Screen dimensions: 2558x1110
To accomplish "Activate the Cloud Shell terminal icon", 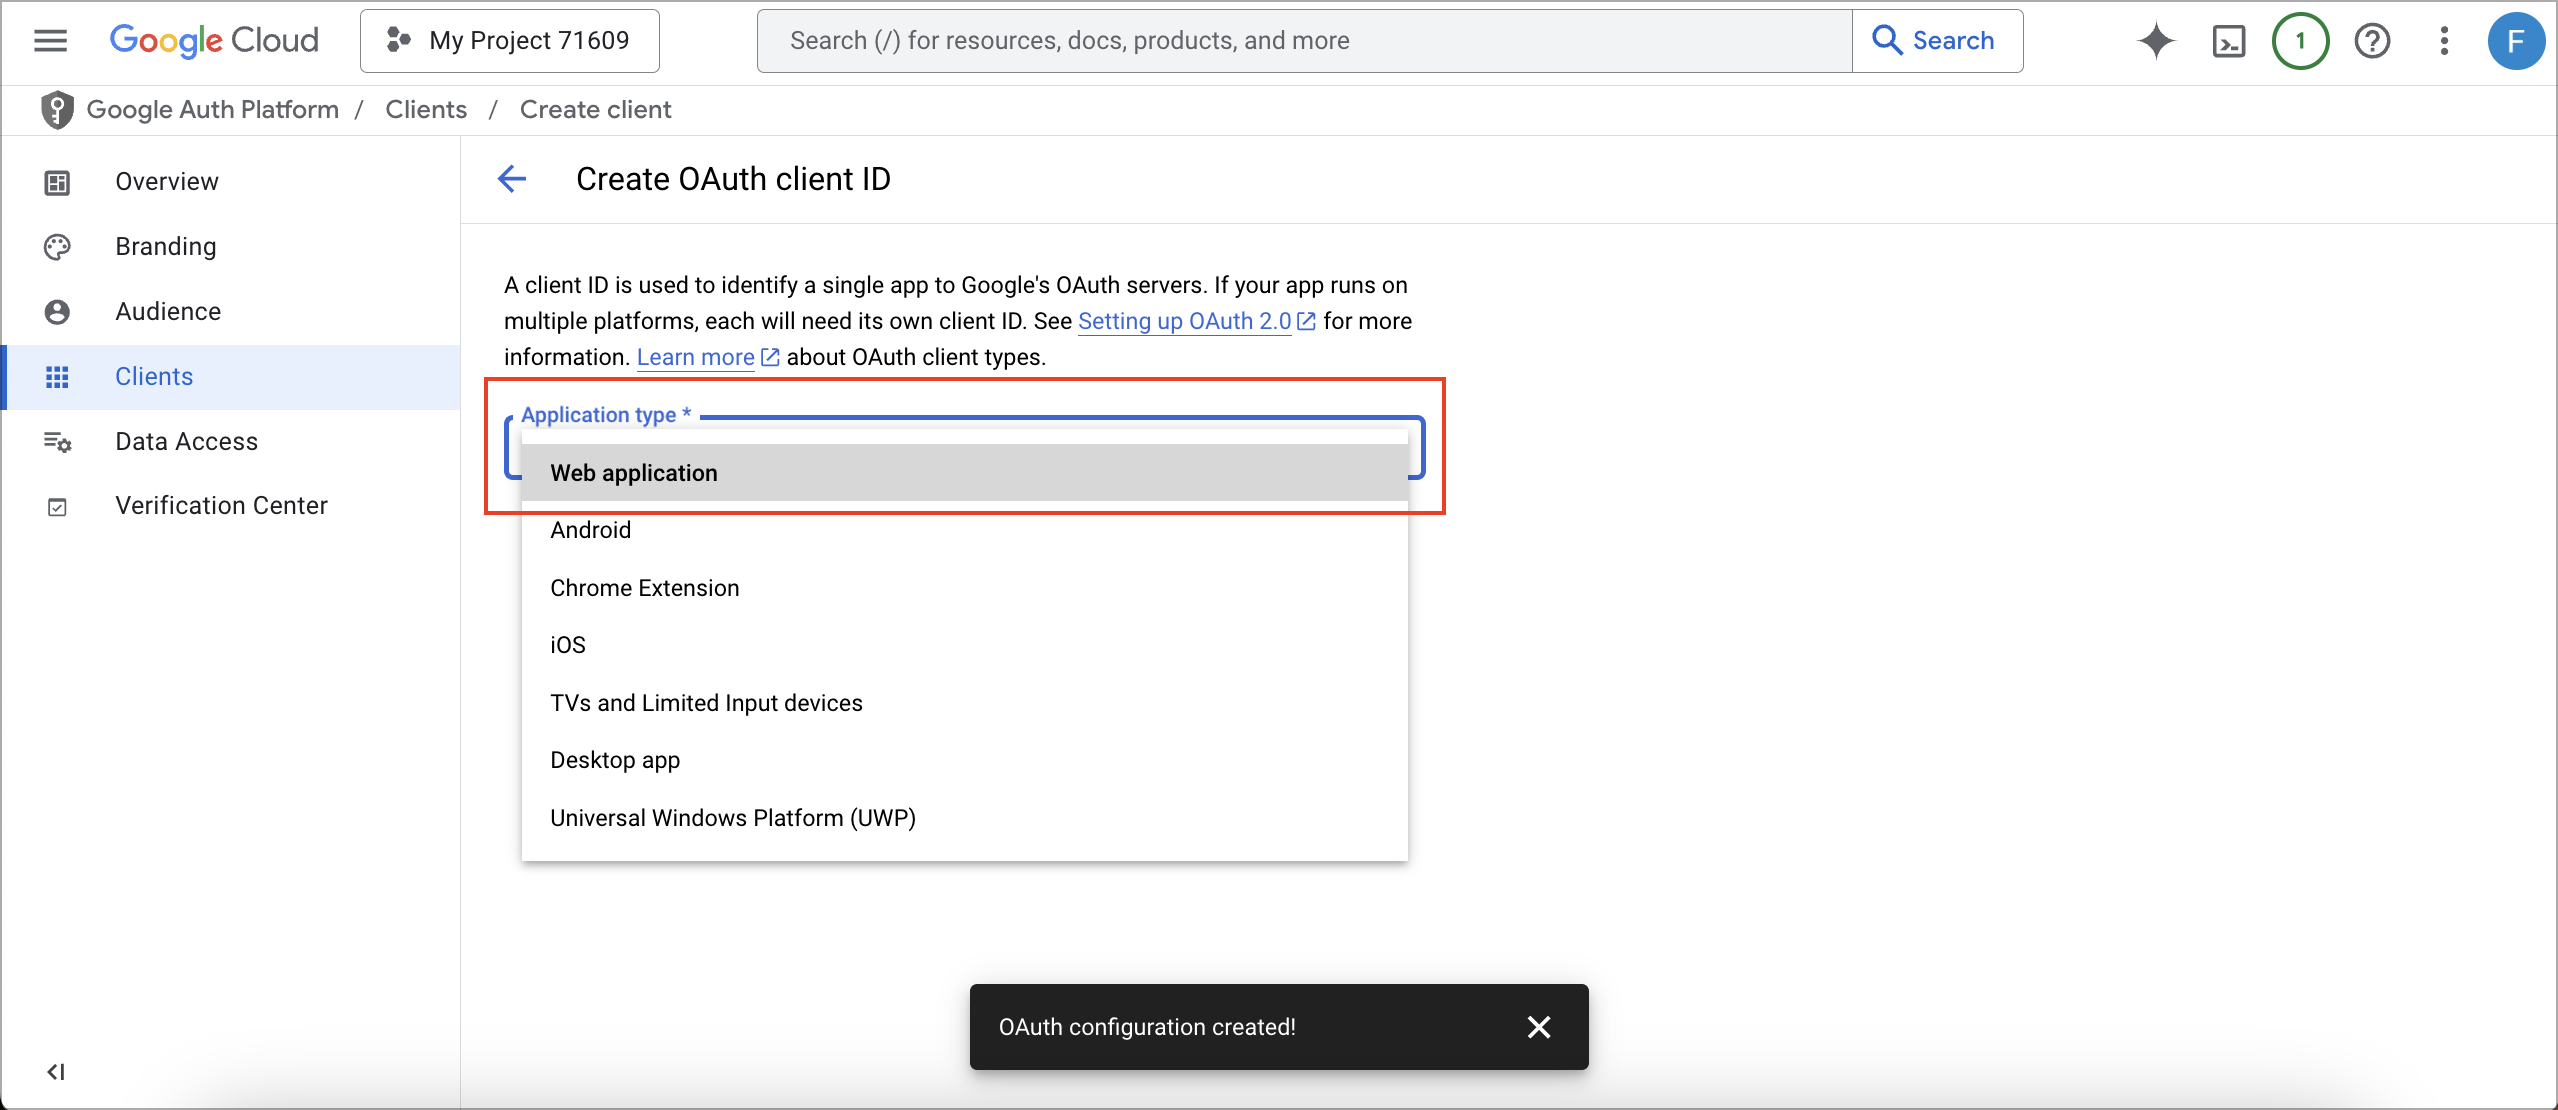I will (2229, 41).
